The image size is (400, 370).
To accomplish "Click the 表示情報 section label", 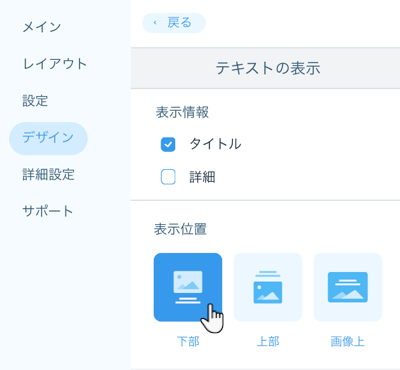I will (x=182, y=113).
